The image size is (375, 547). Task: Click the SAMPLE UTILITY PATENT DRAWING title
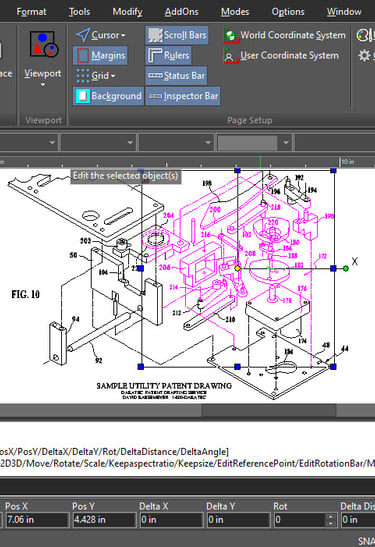point(164,386)
